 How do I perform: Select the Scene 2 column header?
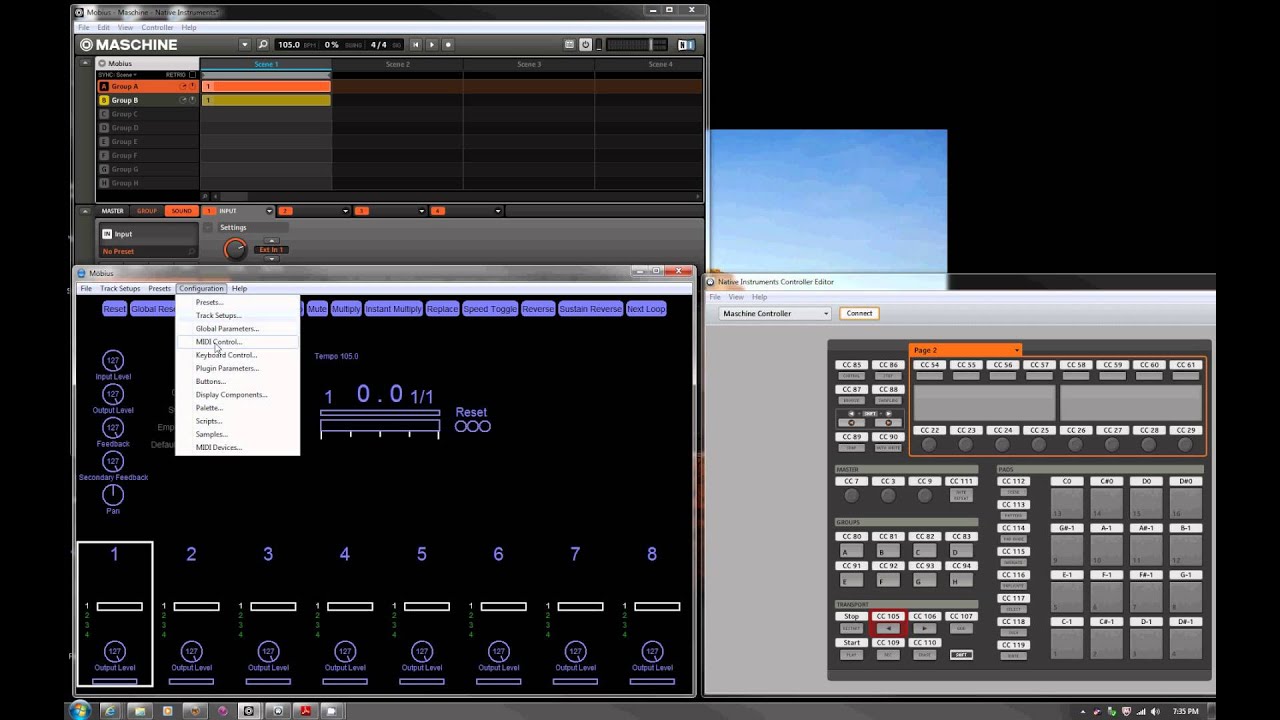(x=397, y=64)
